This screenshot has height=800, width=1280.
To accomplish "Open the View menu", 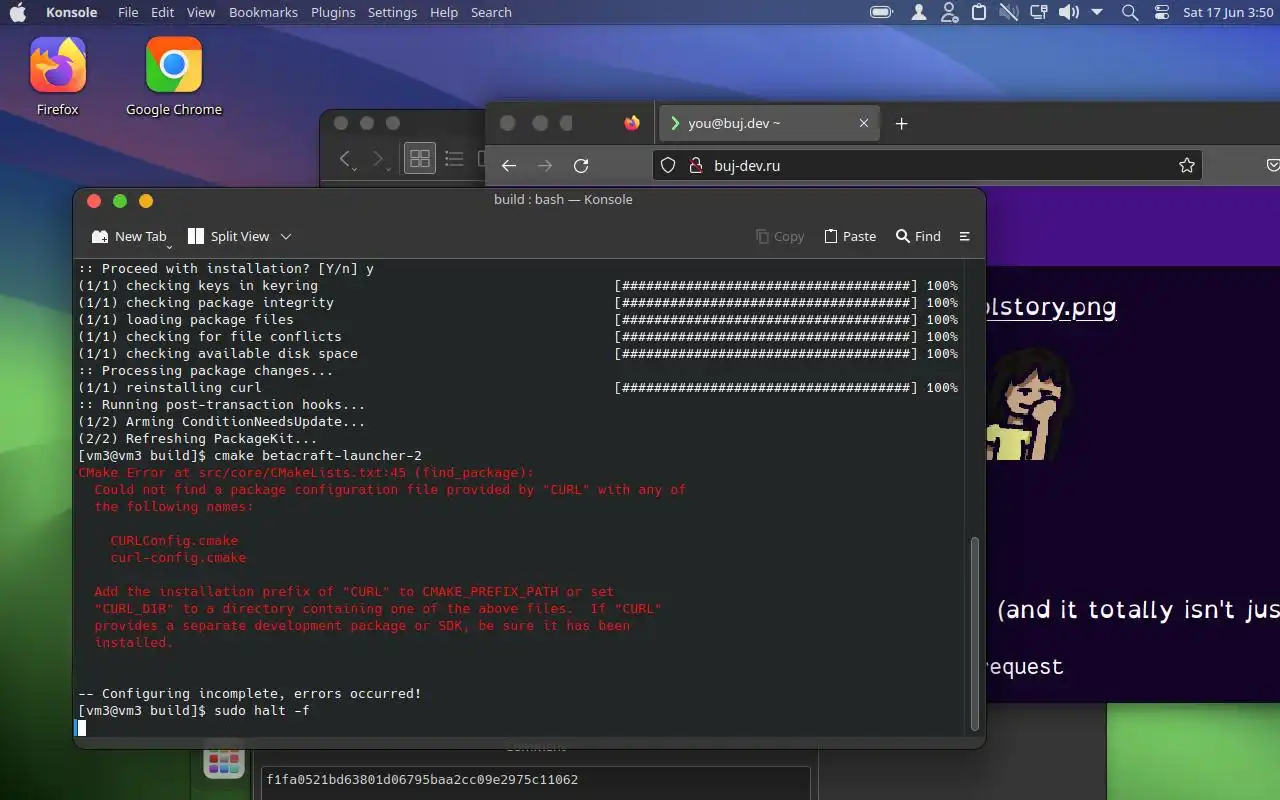I will click(x=201, y=12).
